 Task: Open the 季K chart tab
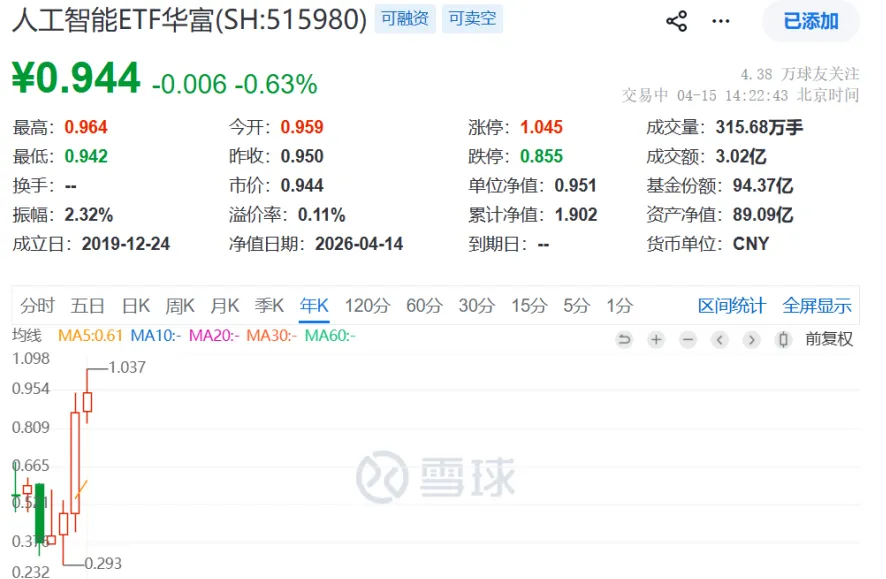[269, 306]
